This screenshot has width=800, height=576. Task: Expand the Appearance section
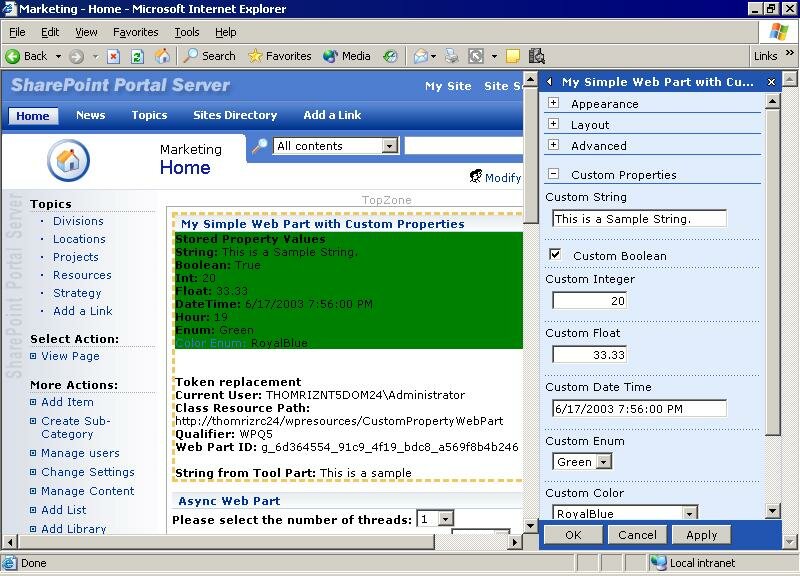click(553, 103)
